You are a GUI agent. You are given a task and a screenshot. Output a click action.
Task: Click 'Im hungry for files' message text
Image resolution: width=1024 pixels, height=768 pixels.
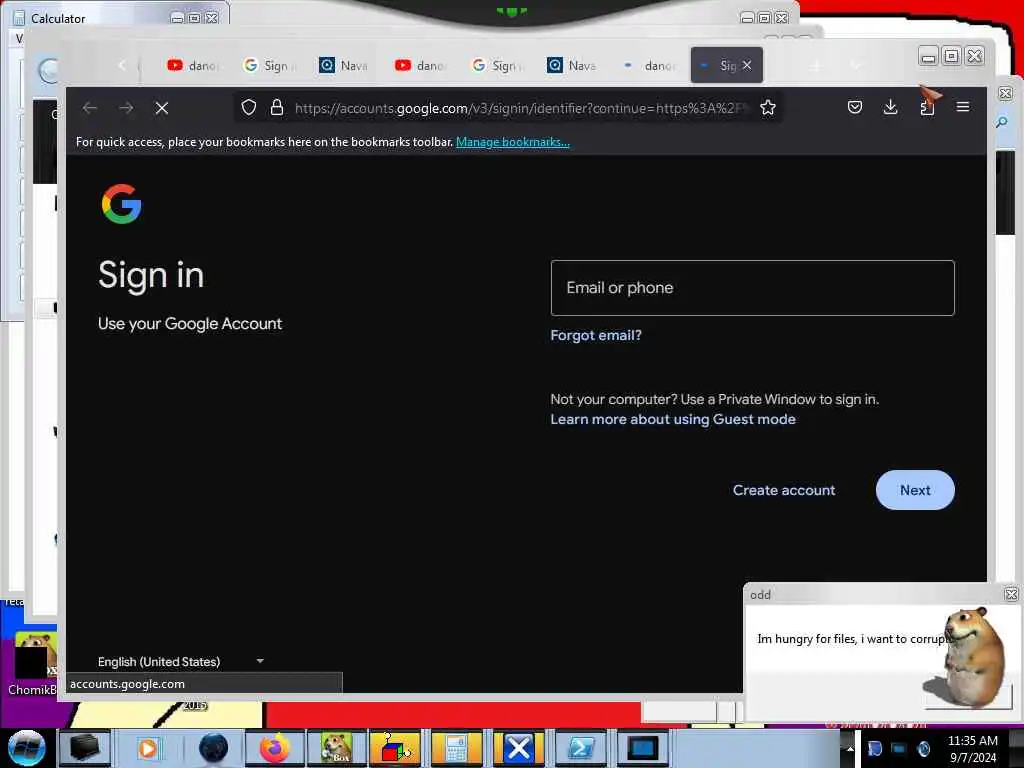pos(853,639)
